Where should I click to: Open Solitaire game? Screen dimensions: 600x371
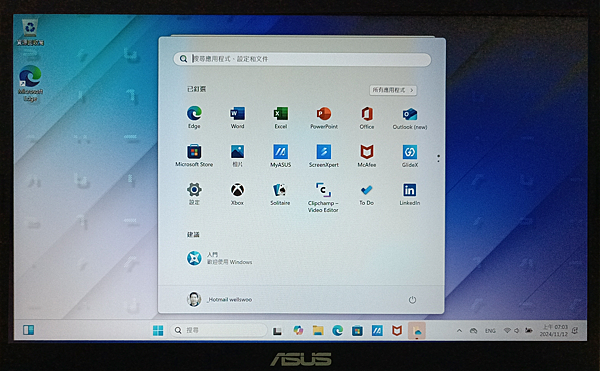click(280, 193)
